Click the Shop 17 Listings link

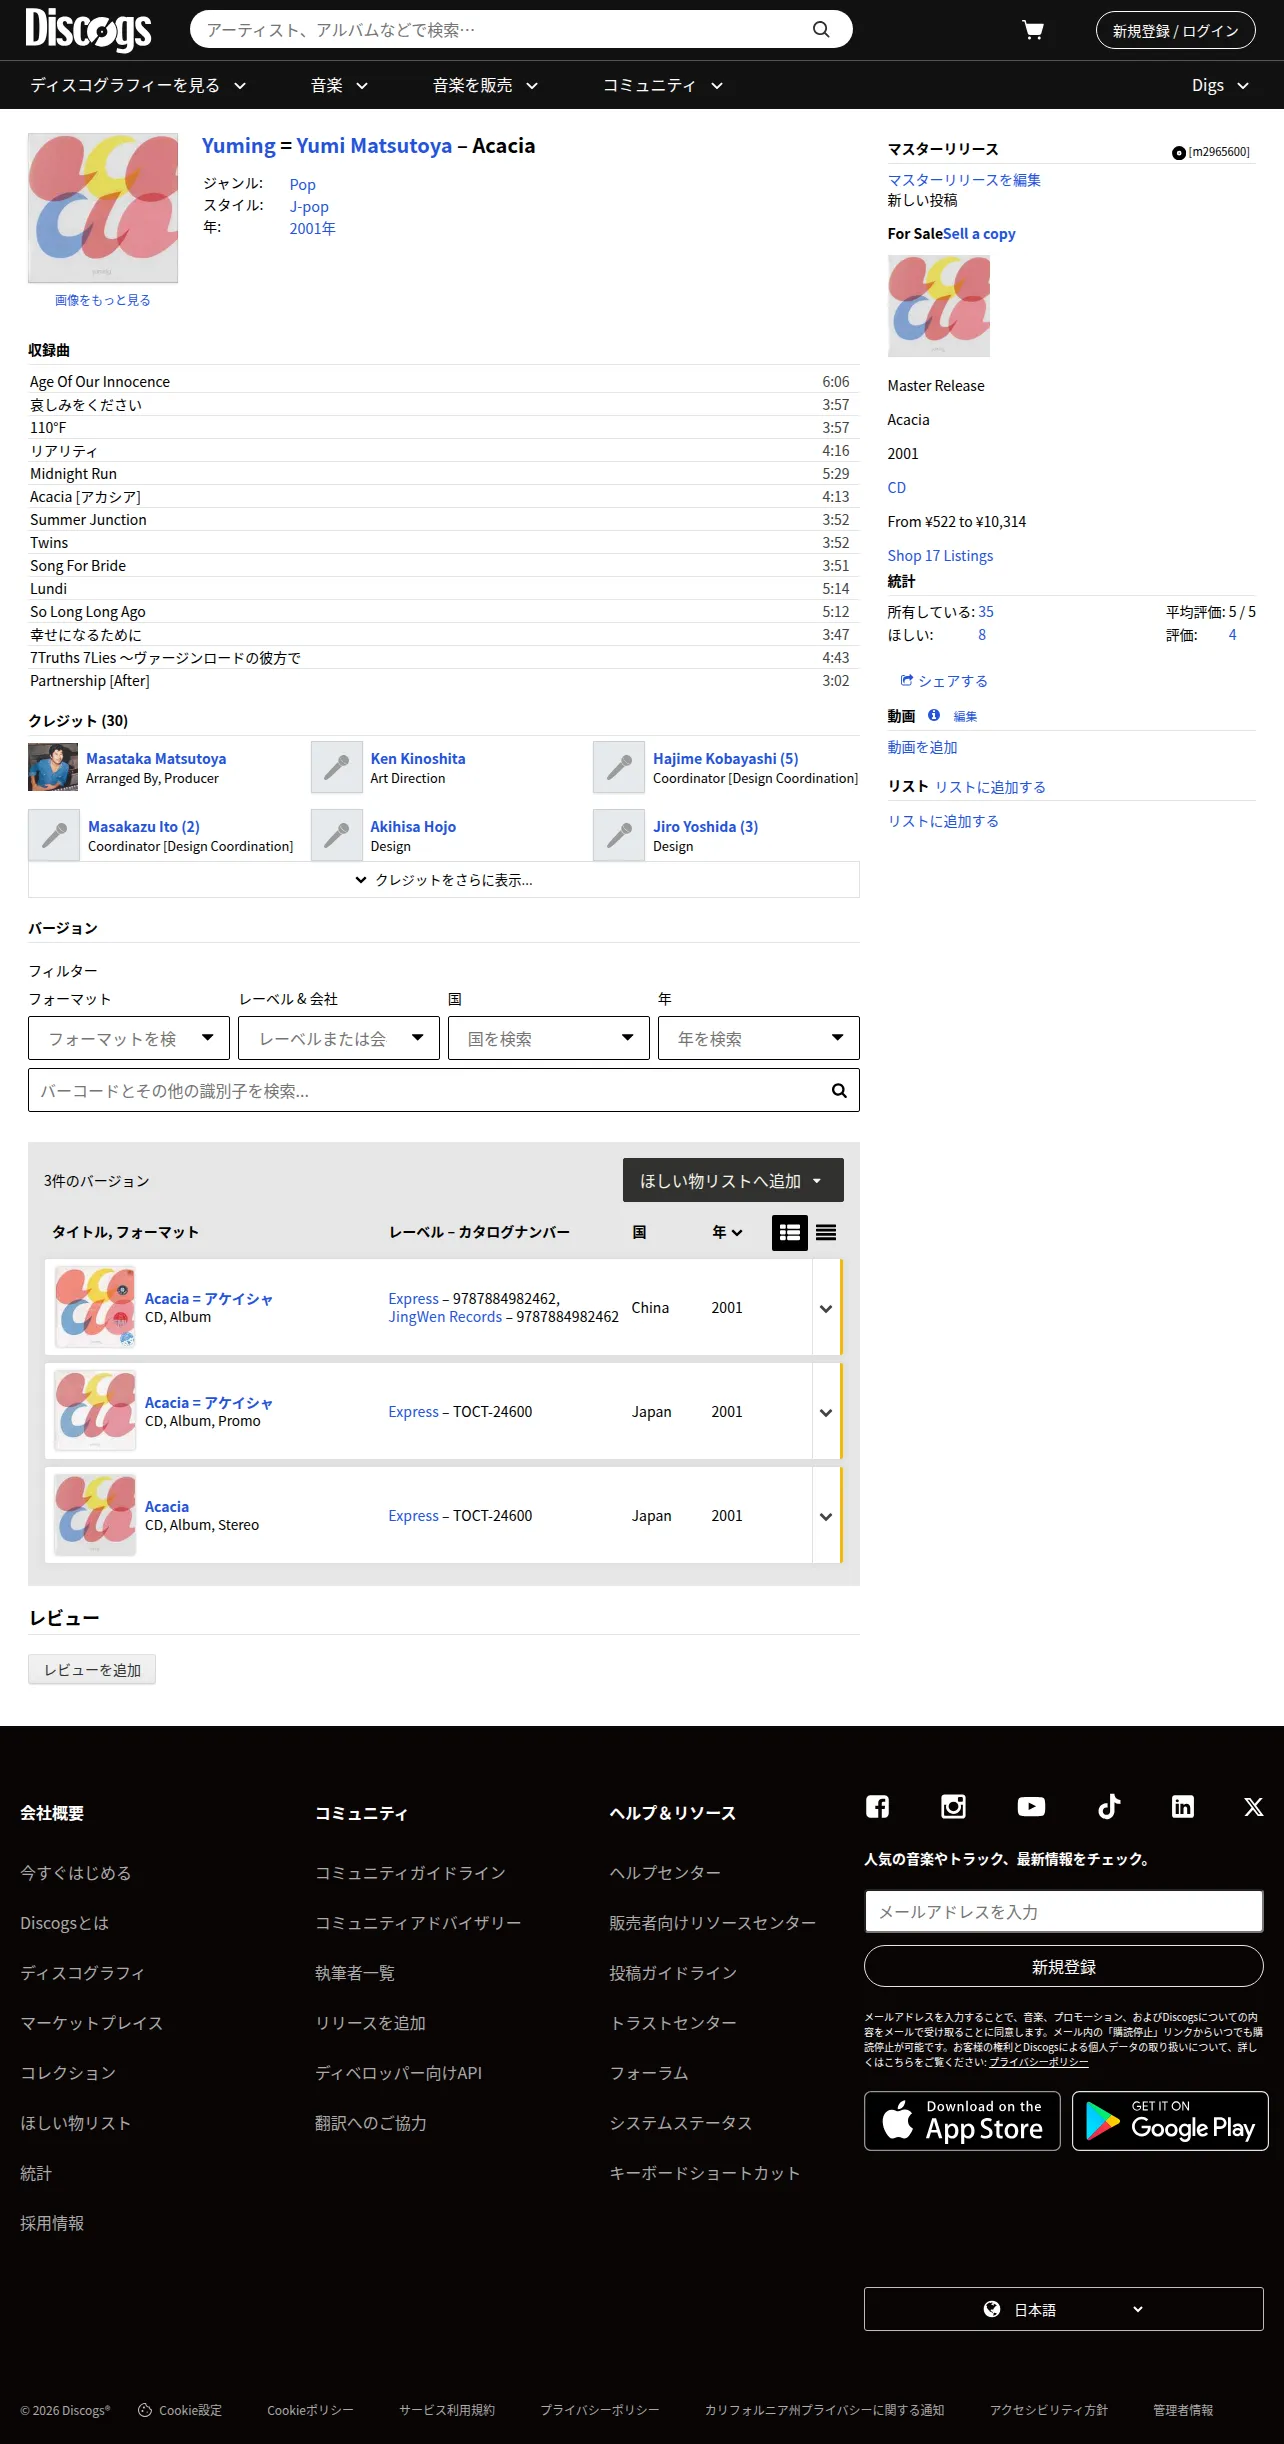[940, 556]
